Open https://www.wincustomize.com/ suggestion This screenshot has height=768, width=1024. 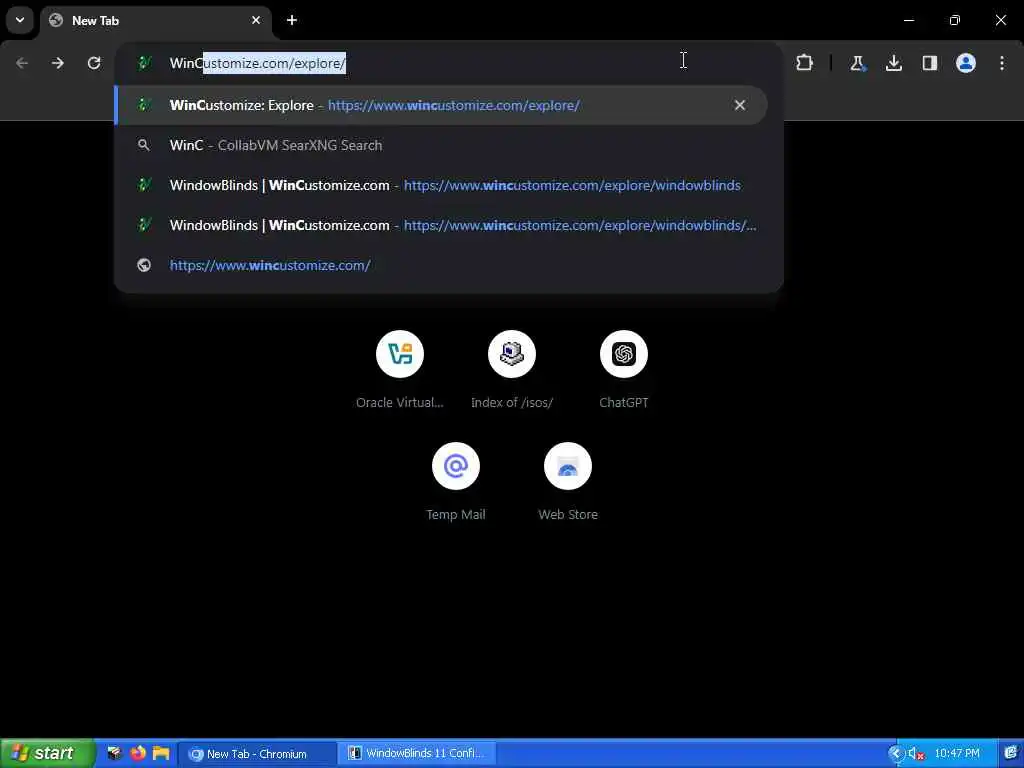441,265
